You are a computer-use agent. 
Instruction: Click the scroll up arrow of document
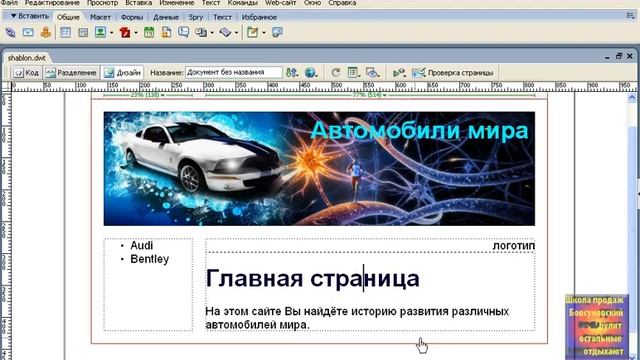coord(632,97)
